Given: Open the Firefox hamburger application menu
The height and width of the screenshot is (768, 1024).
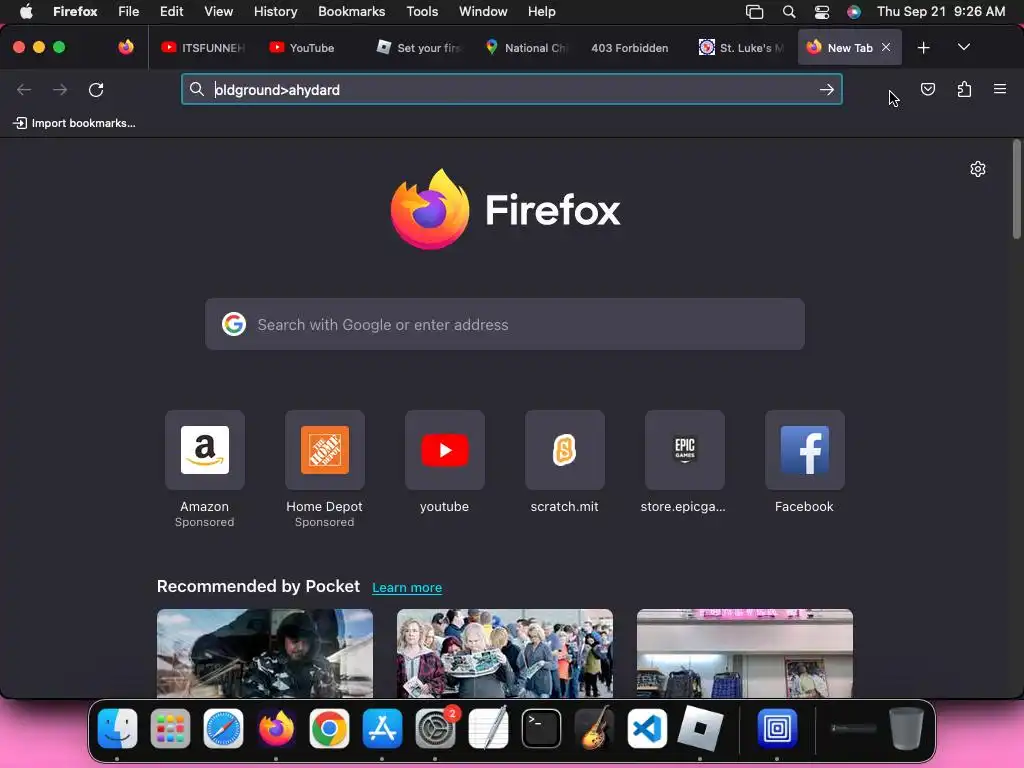Looking at the screenshot, I should pos(999,89).
